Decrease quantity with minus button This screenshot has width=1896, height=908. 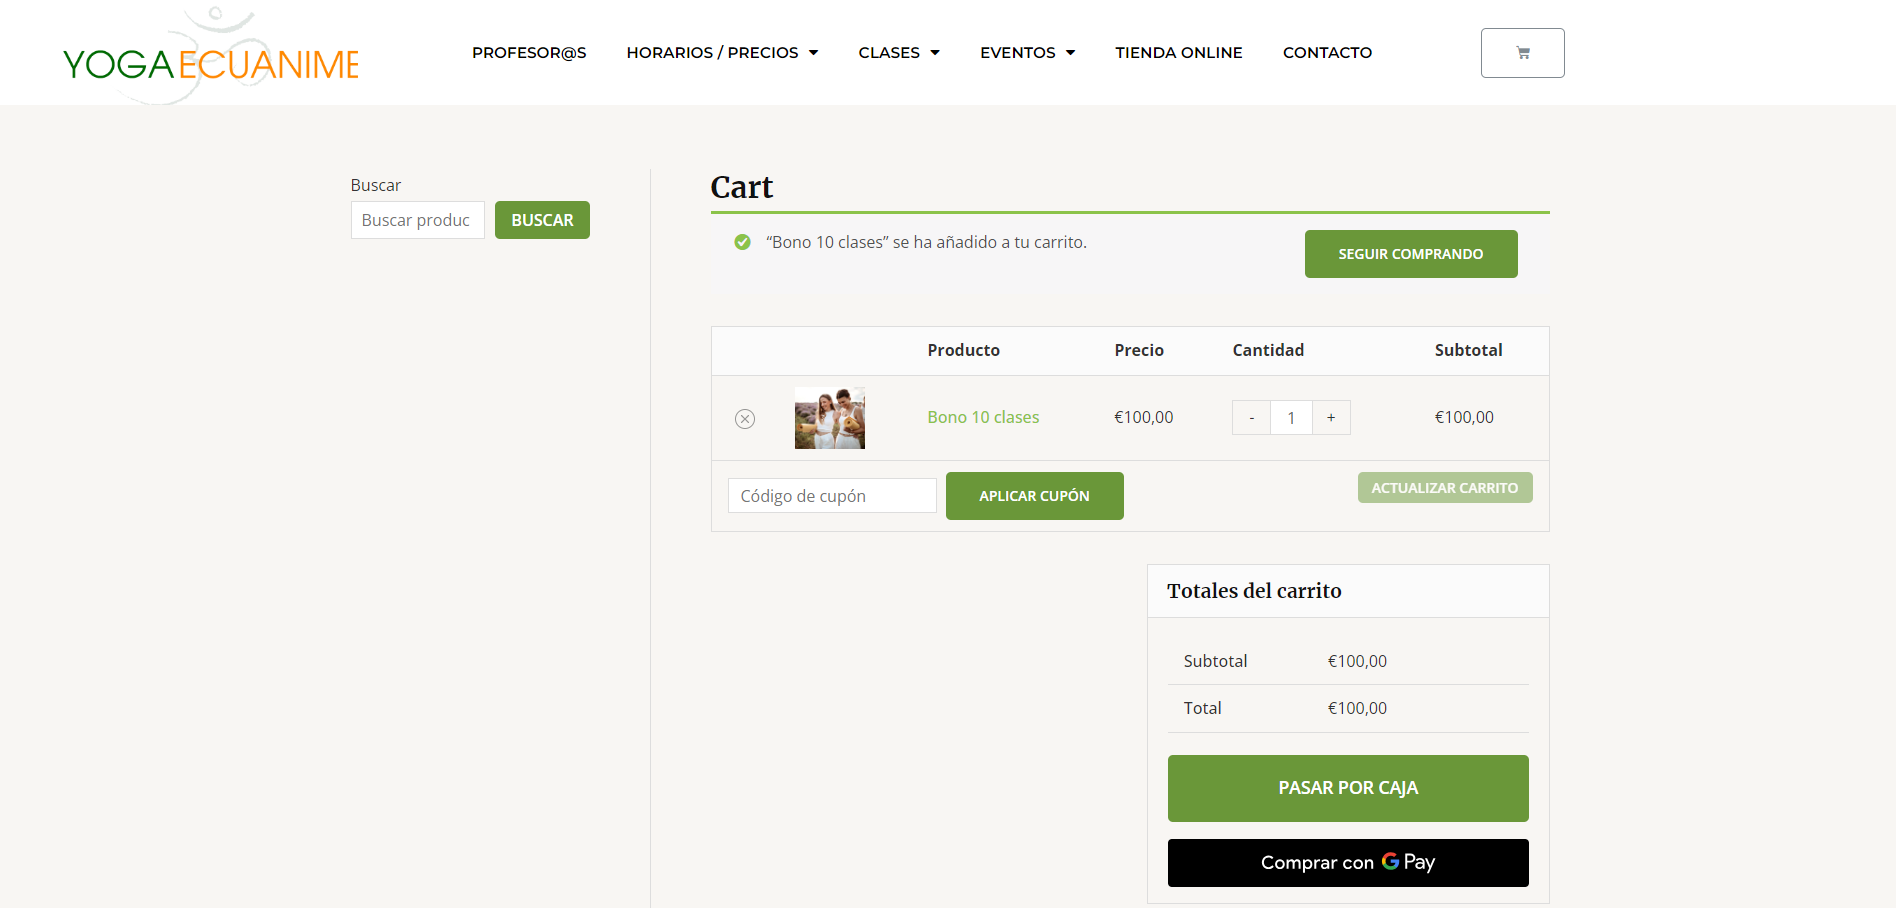point(1251,418)
